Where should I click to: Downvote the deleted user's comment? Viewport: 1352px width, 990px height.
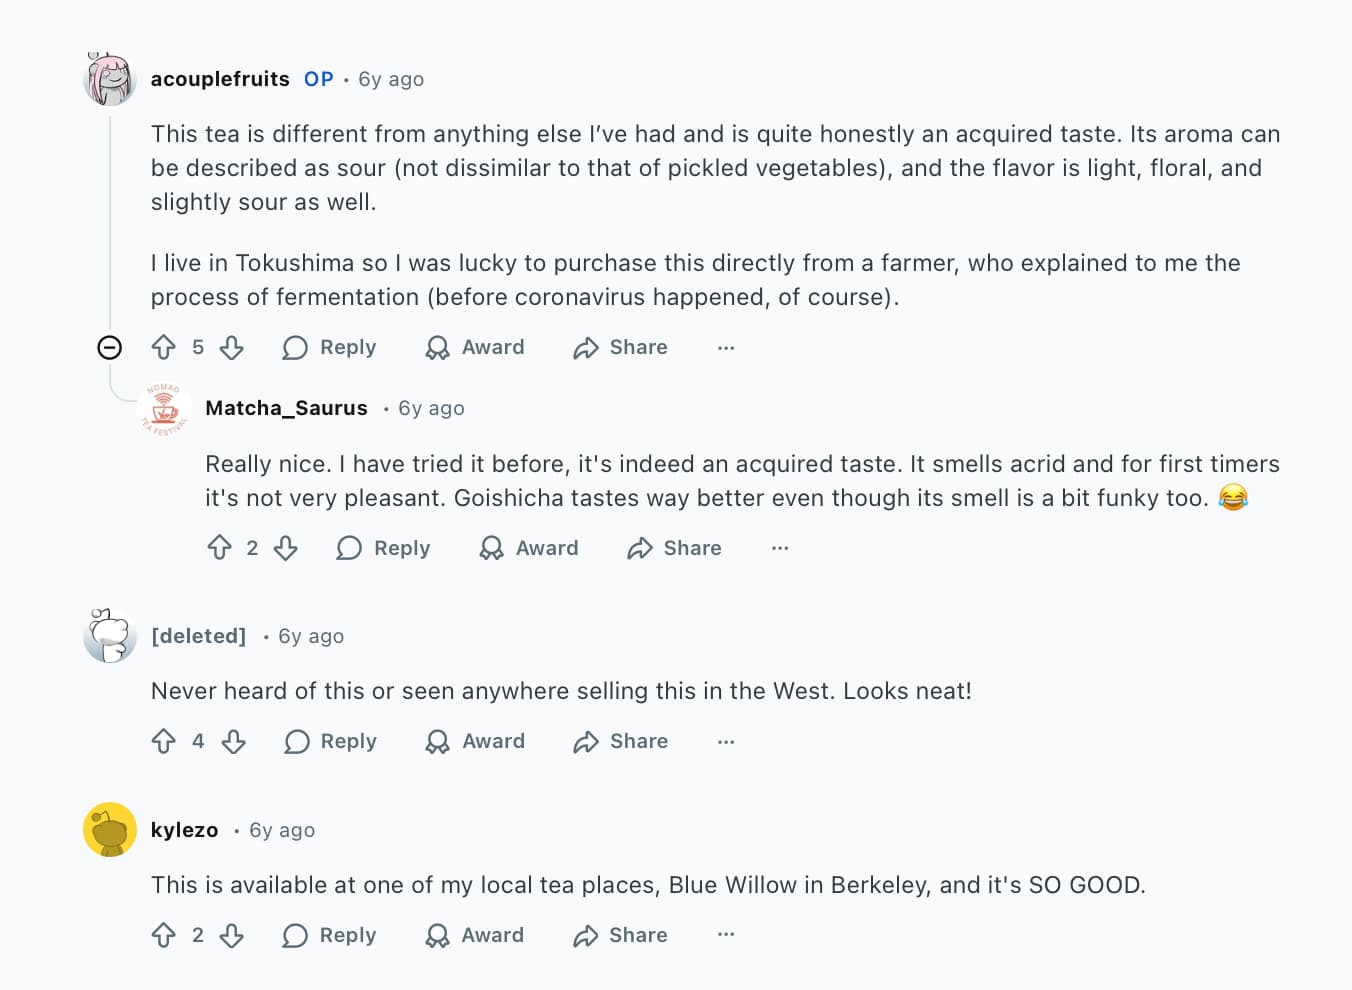coord(233,741)
